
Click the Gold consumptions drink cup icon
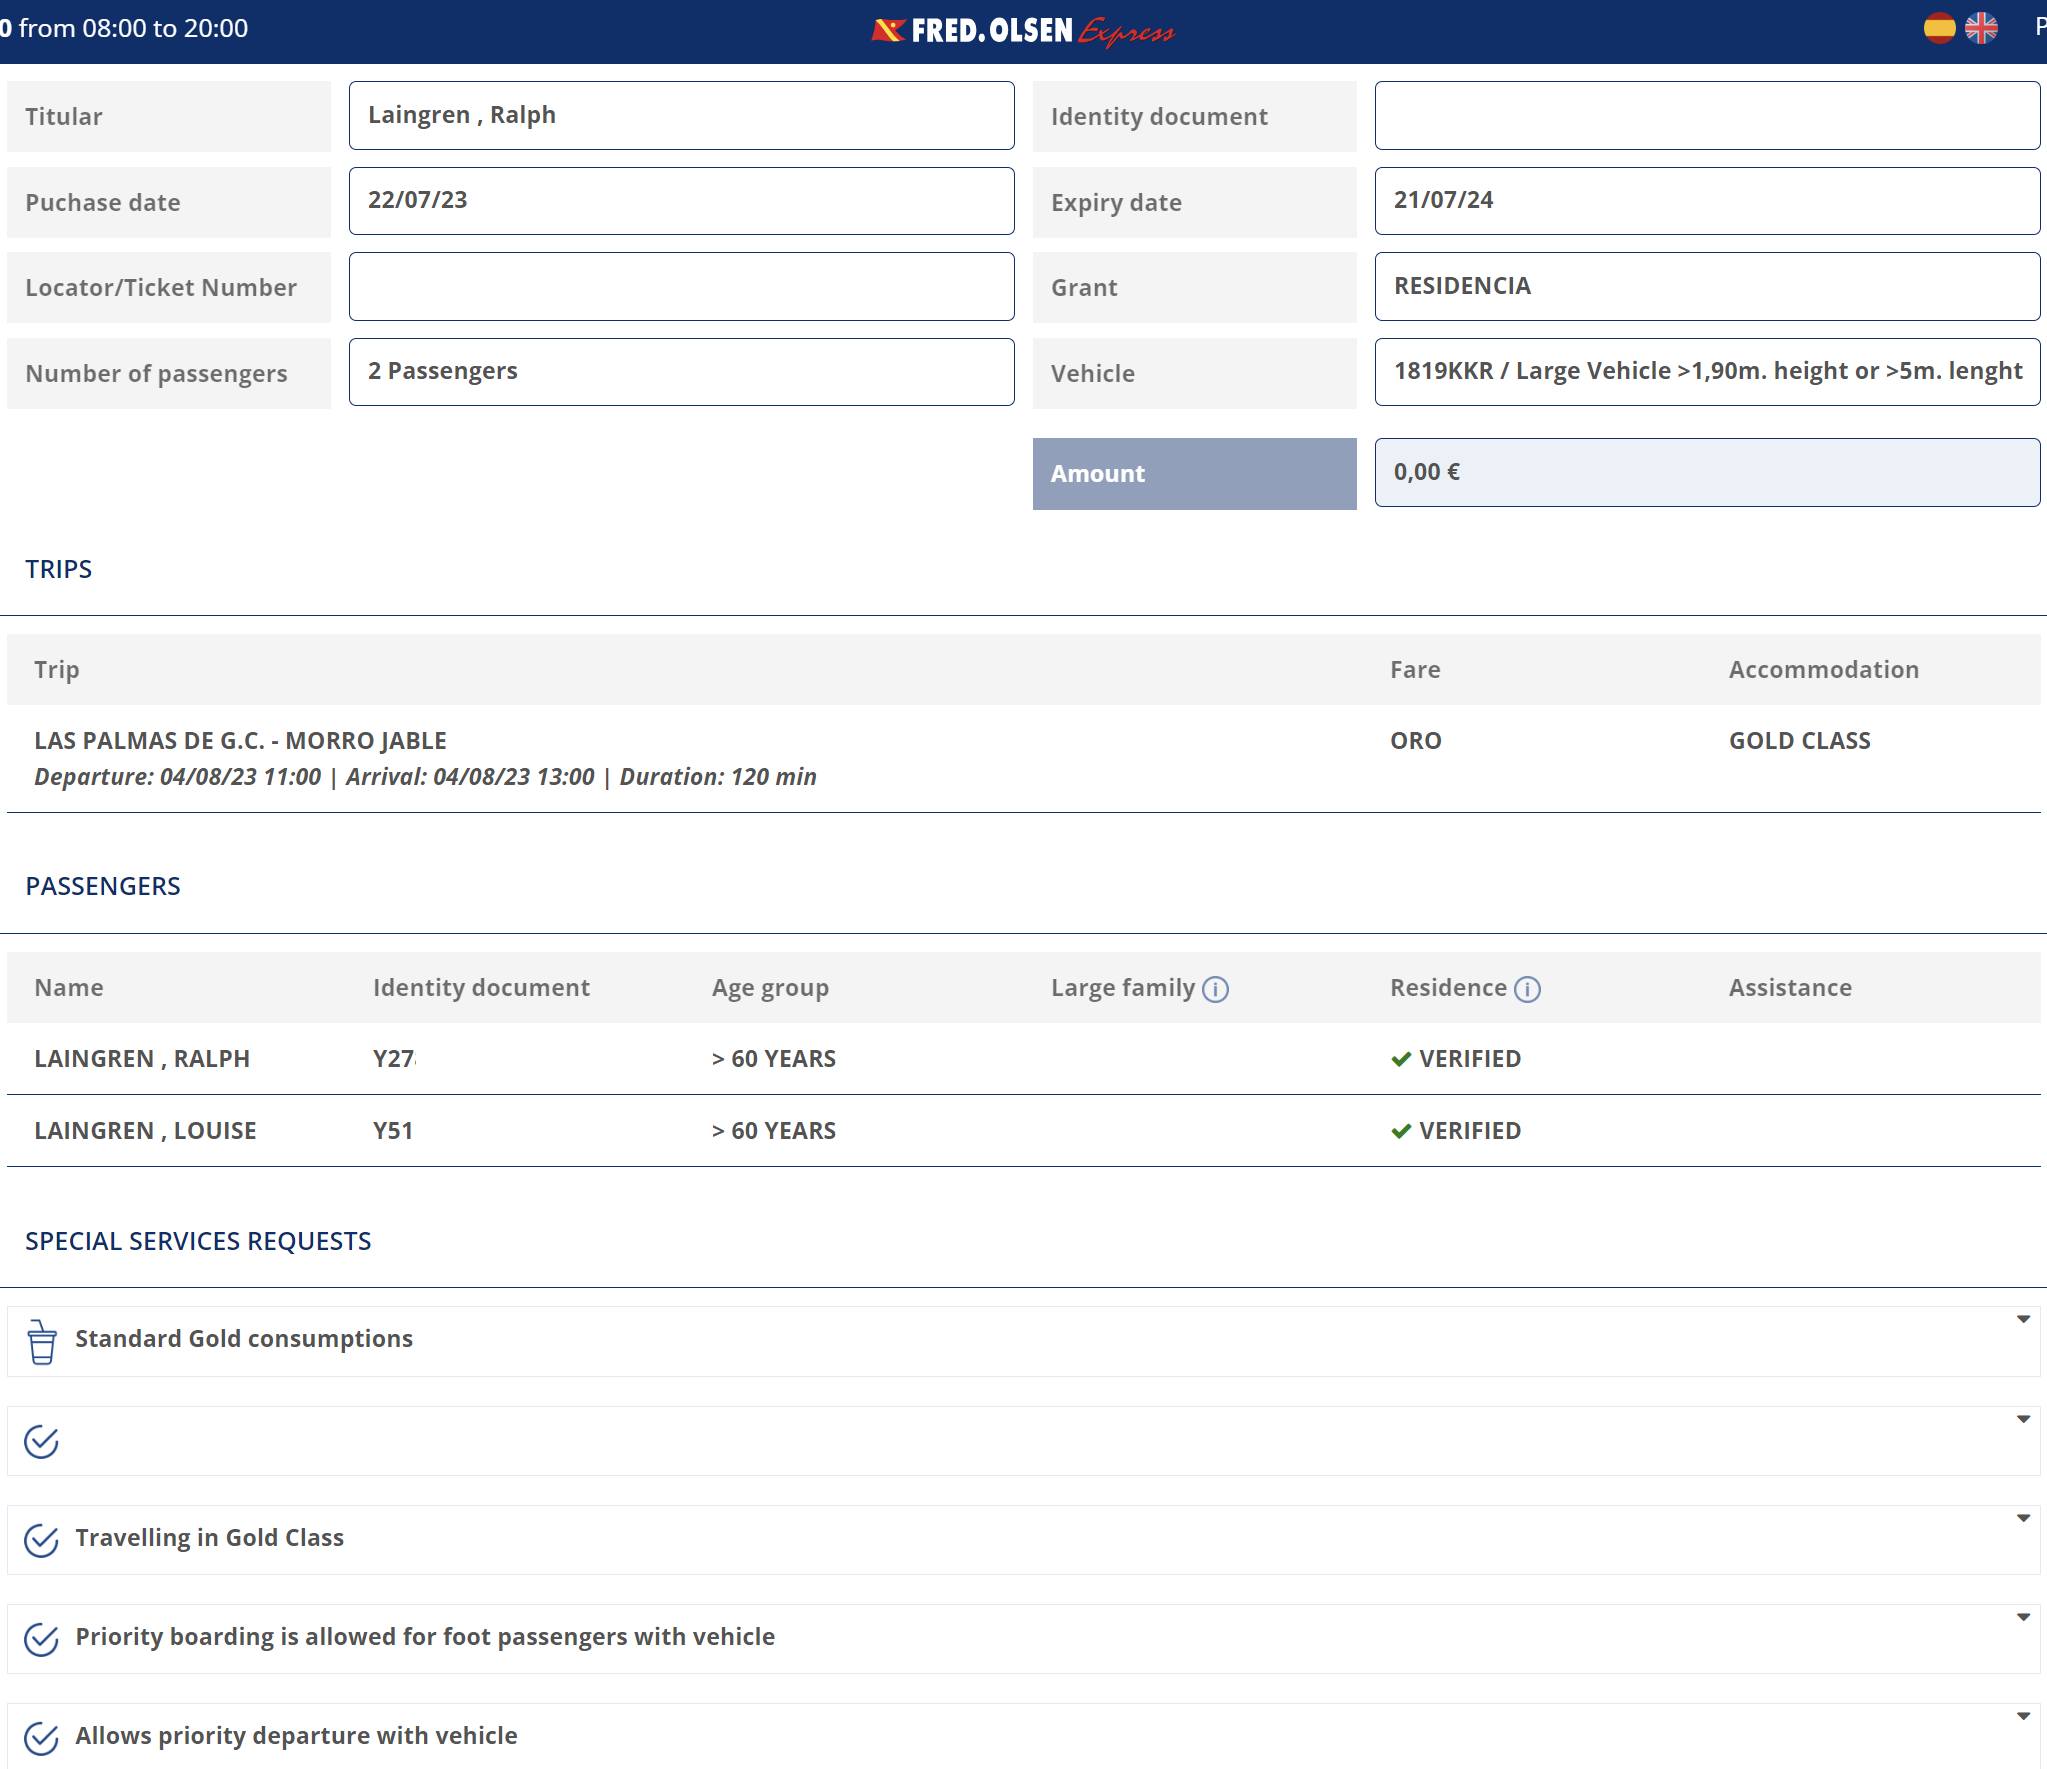pyautogui.click(x=42, y=1342)
